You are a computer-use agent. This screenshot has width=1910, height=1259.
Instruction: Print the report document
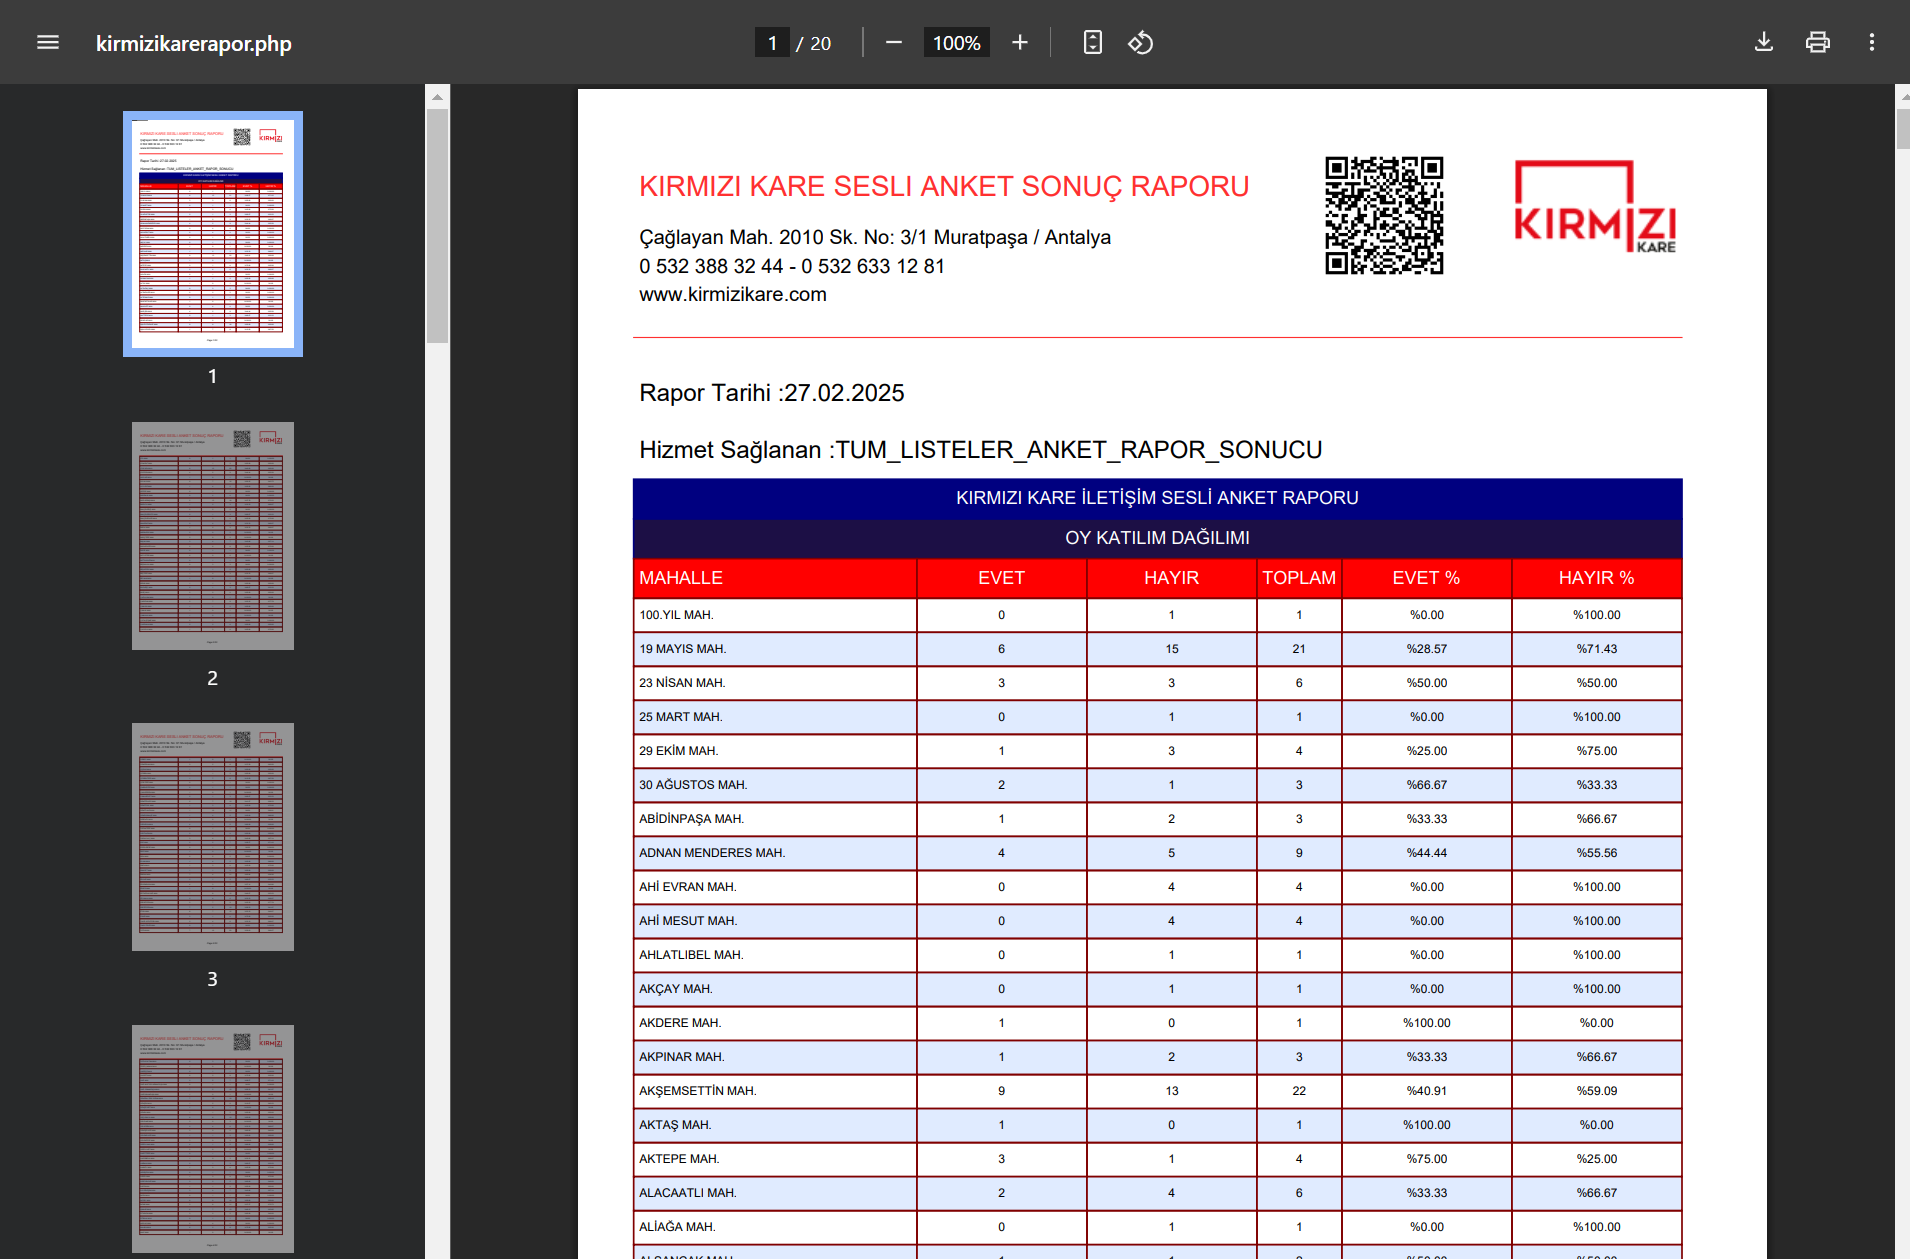(x=1817, y=42)
